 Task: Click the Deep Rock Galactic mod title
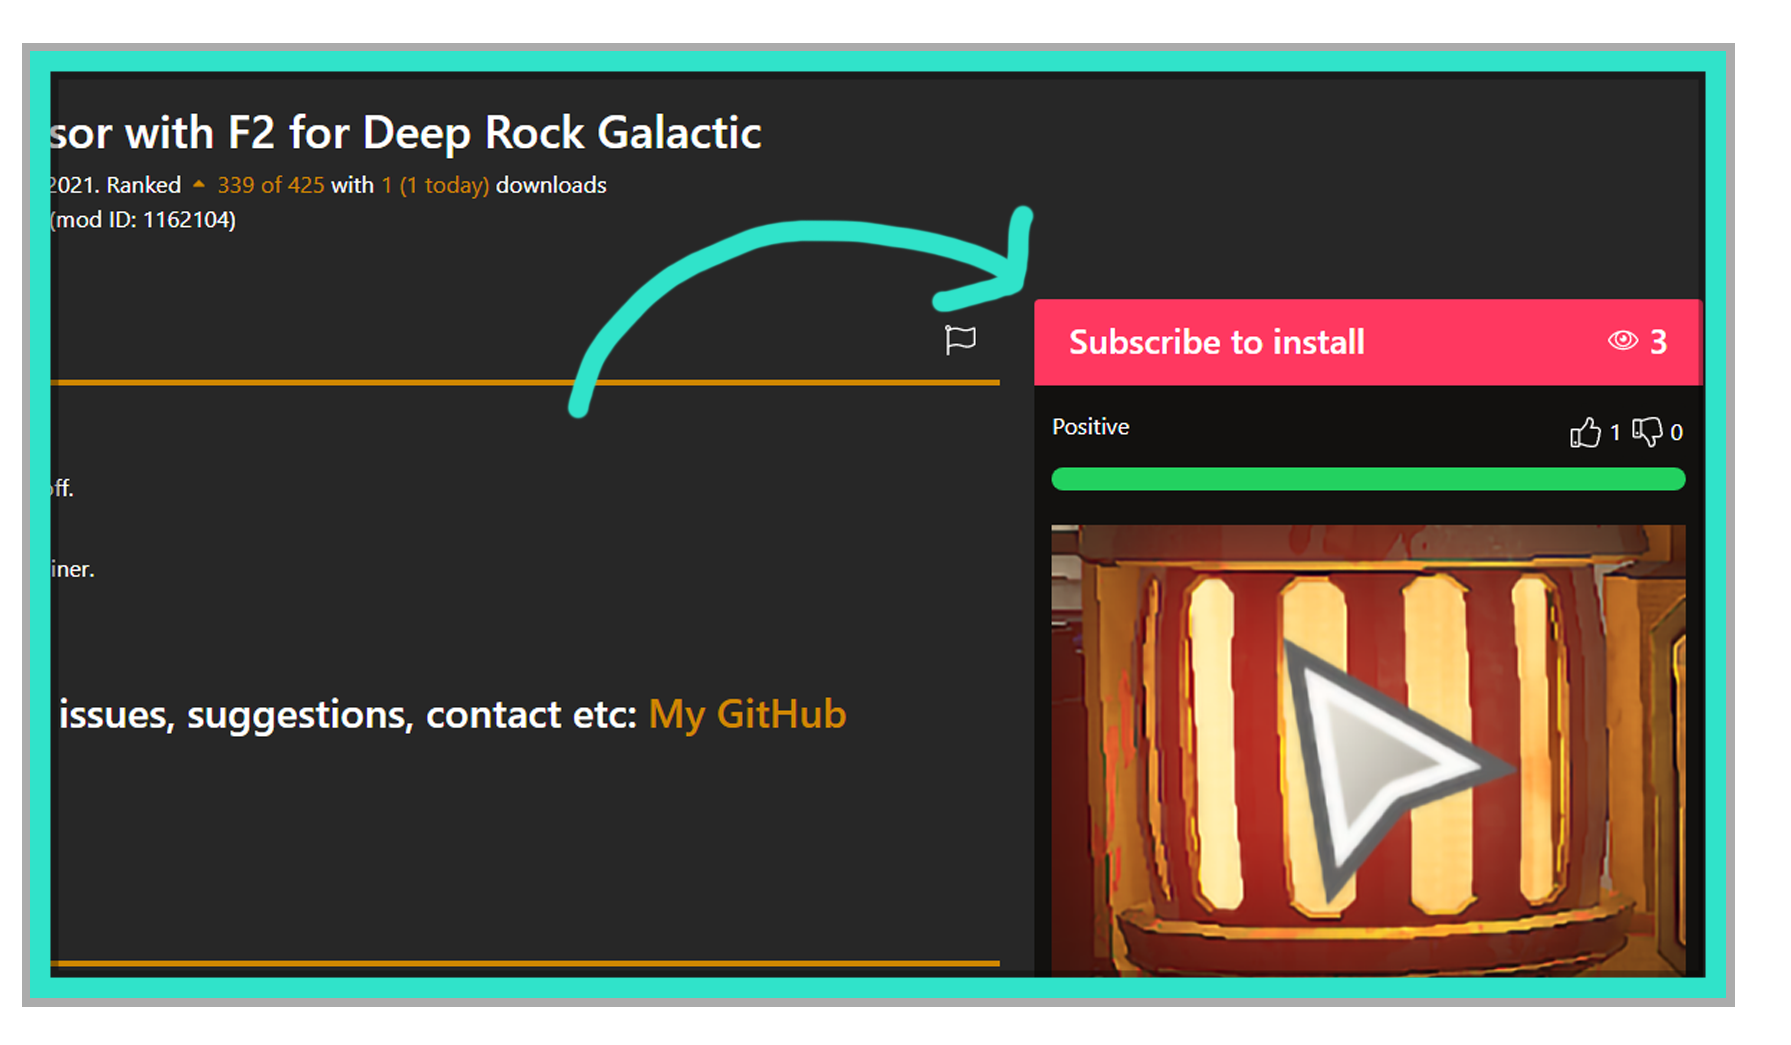[x=406, y=133]
